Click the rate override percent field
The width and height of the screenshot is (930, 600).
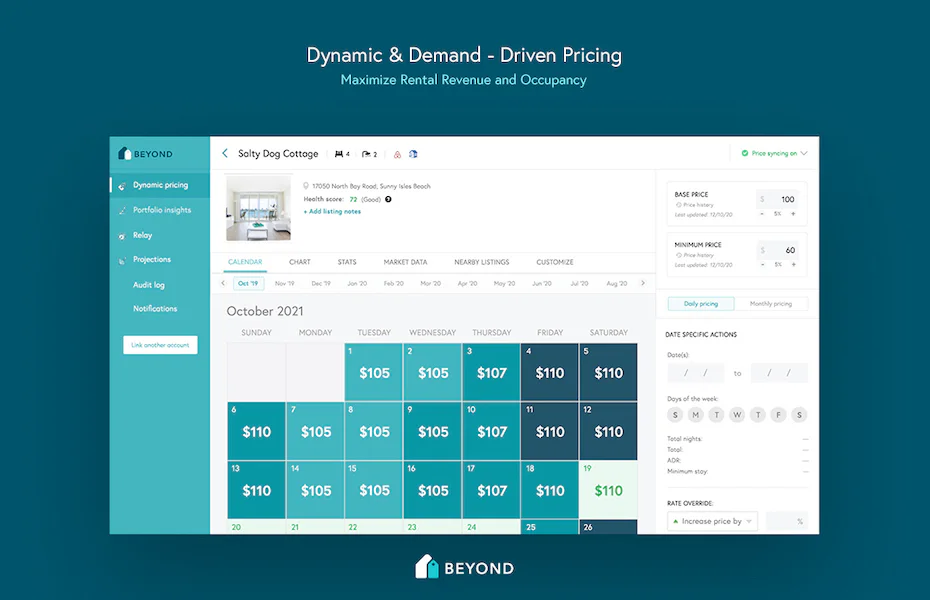coord(787,522)
